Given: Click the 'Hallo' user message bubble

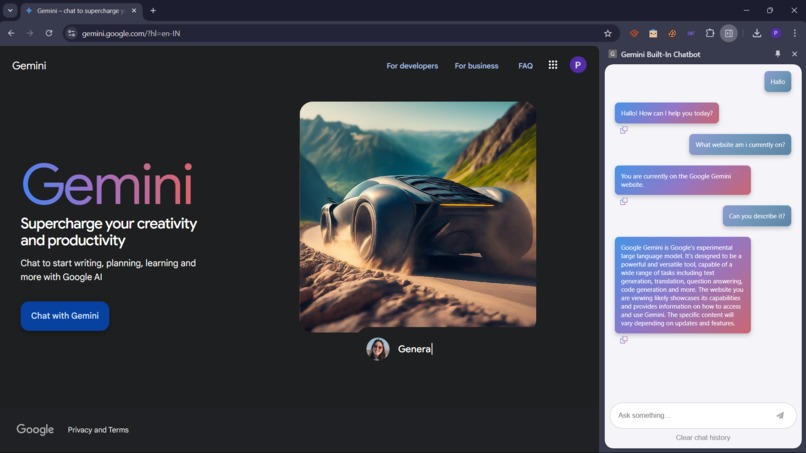Looking at the screenshot, I should [x=777, y=82].
